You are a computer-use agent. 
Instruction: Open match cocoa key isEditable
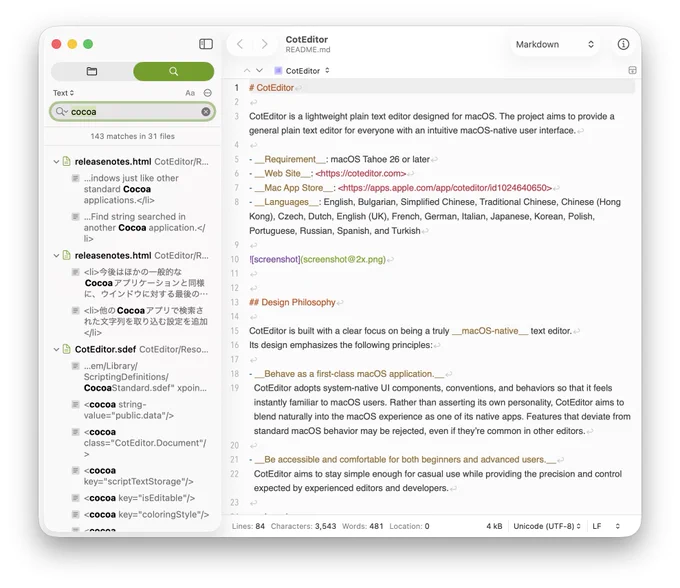point(141,498)
